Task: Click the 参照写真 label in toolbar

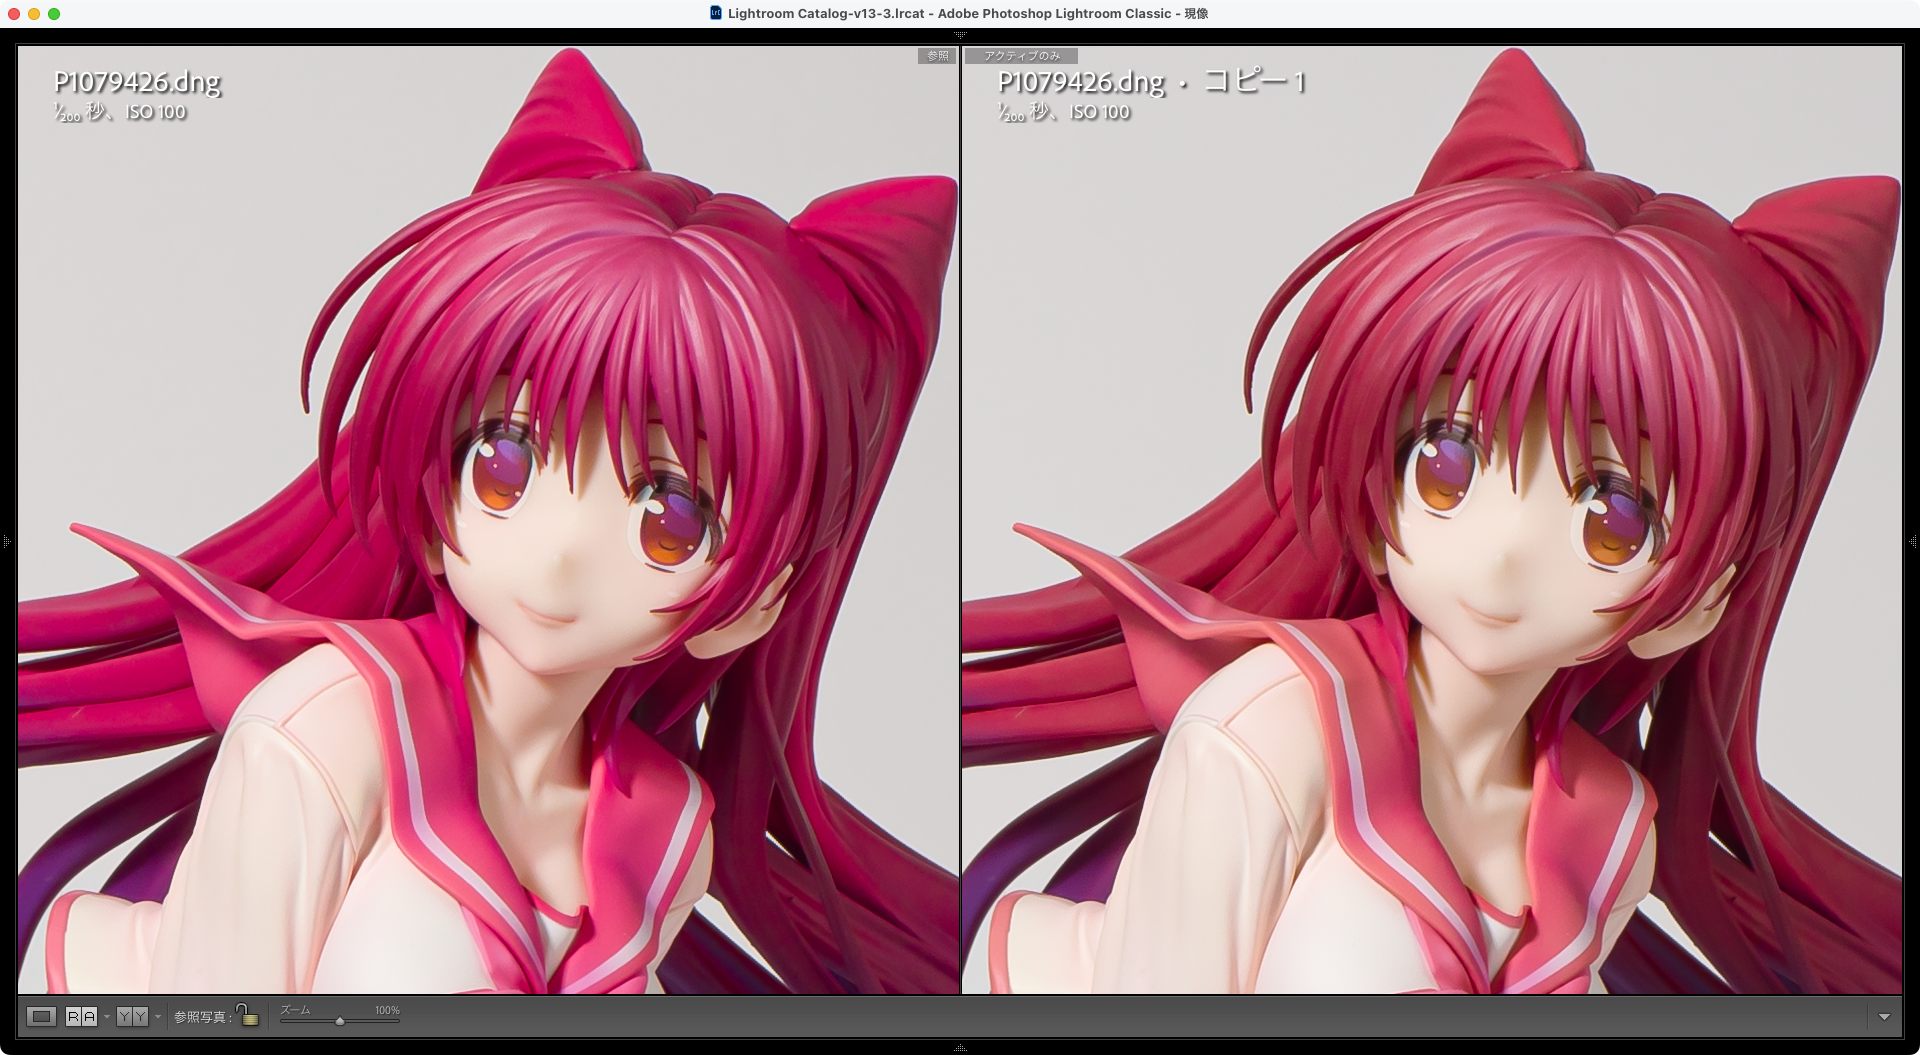Action: click(x=203, y=1017)
